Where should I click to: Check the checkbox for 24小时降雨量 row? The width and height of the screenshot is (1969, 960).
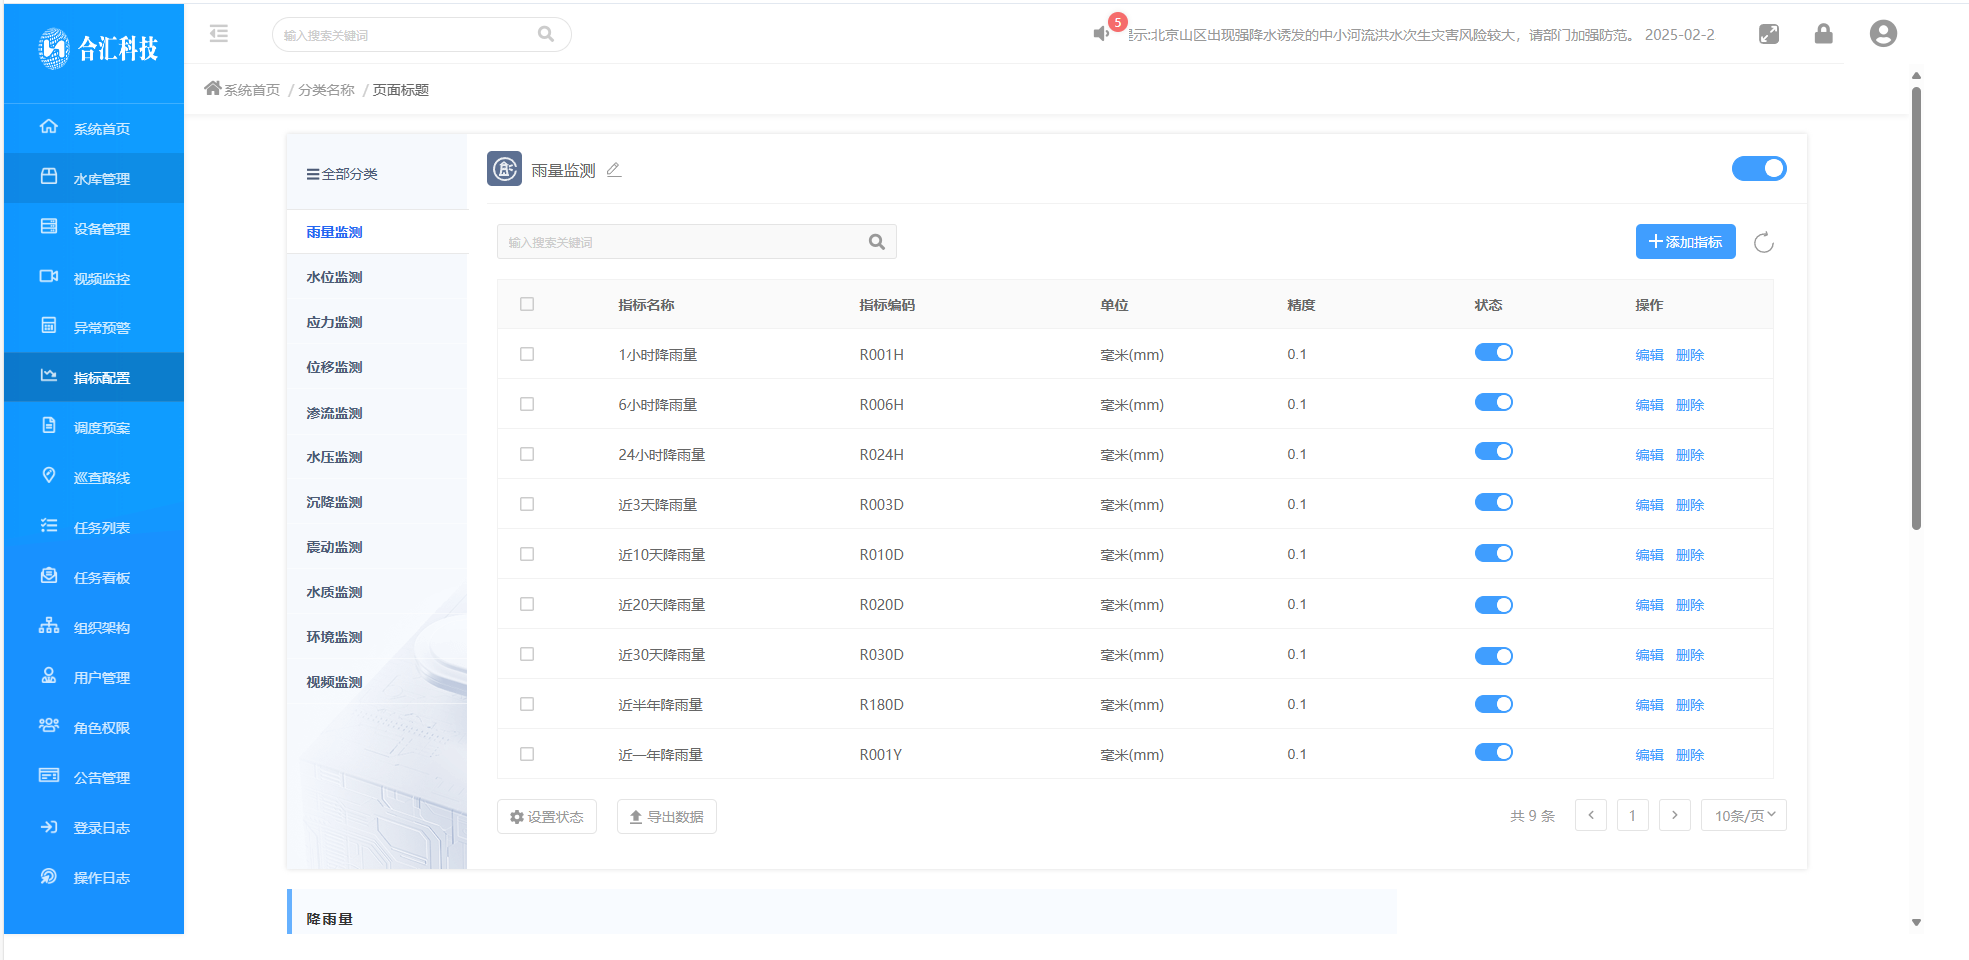pos(527,454)
